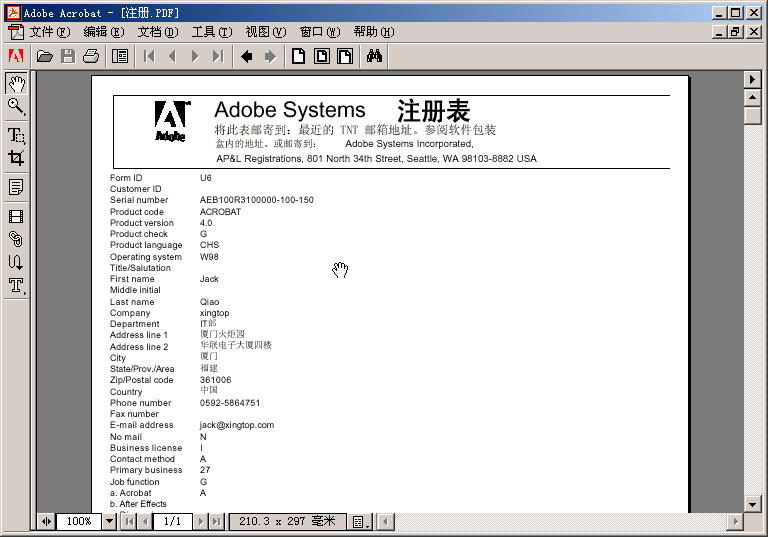Viewport: 768px width, 537px height.
Task: Click the vertical scrollbar thumb
Action: 752,116
